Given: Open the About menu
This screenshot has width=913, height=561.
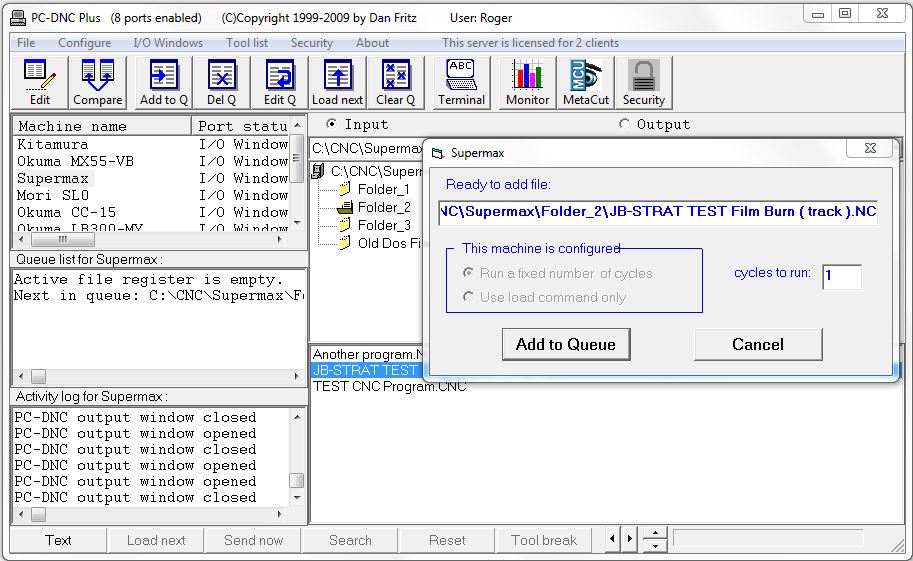Looking at the screenshot, I should click(x=372, y=43).
